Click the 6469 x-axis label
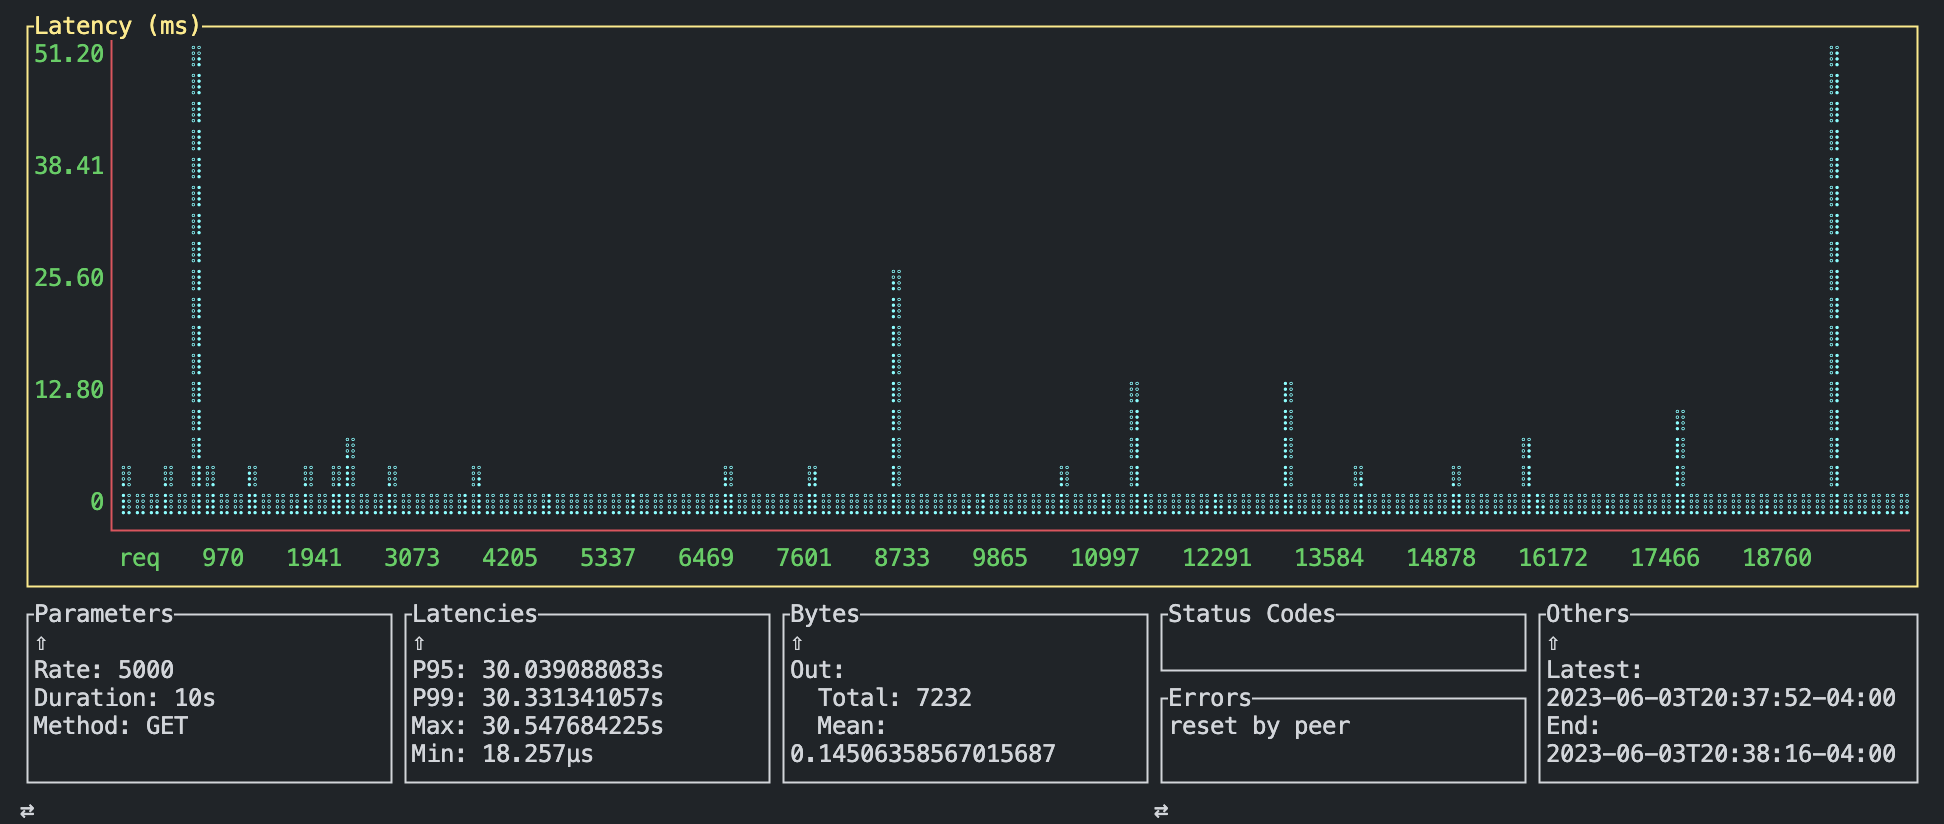 click(706, 558)
